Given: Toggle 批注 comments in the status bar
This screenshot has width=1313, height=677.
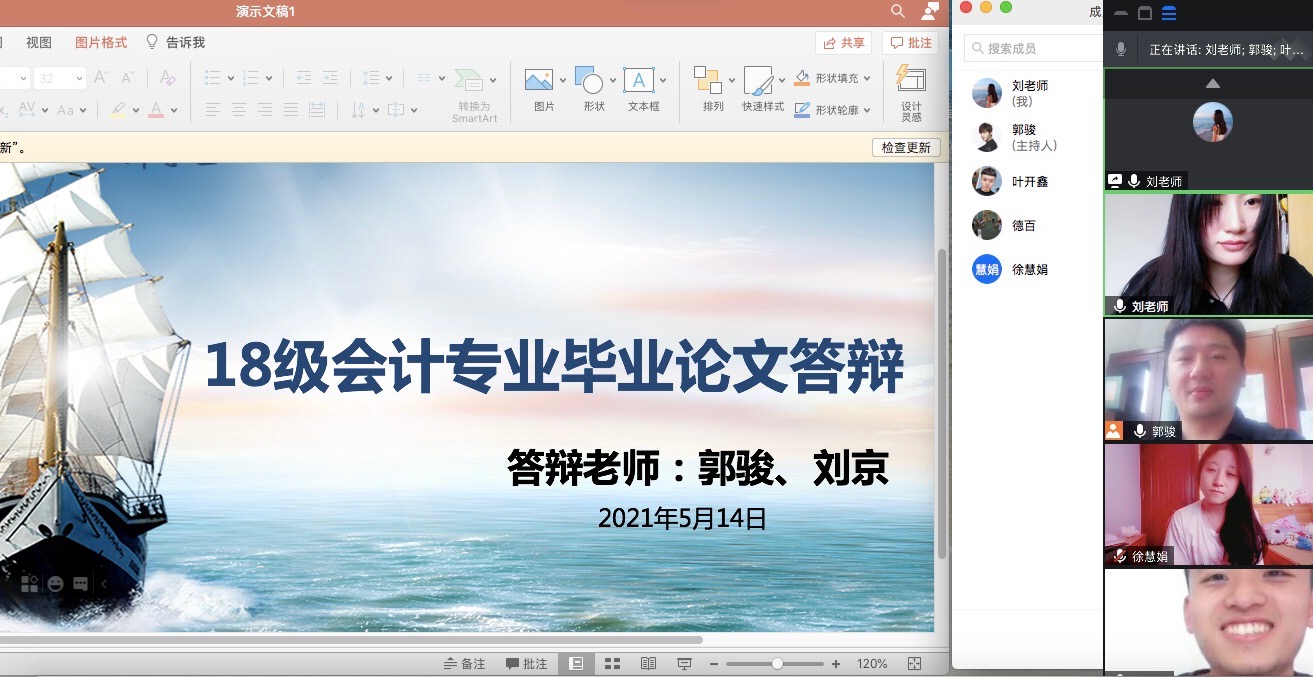Looking at the screenshot, I should (527, 664).
